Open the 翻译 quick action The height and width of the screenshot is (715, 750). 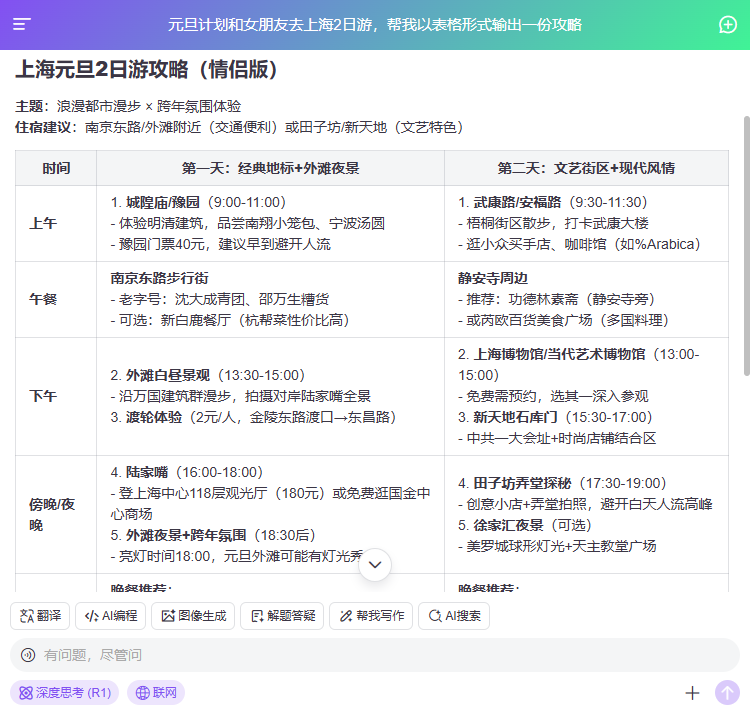(x=40, y=616)
